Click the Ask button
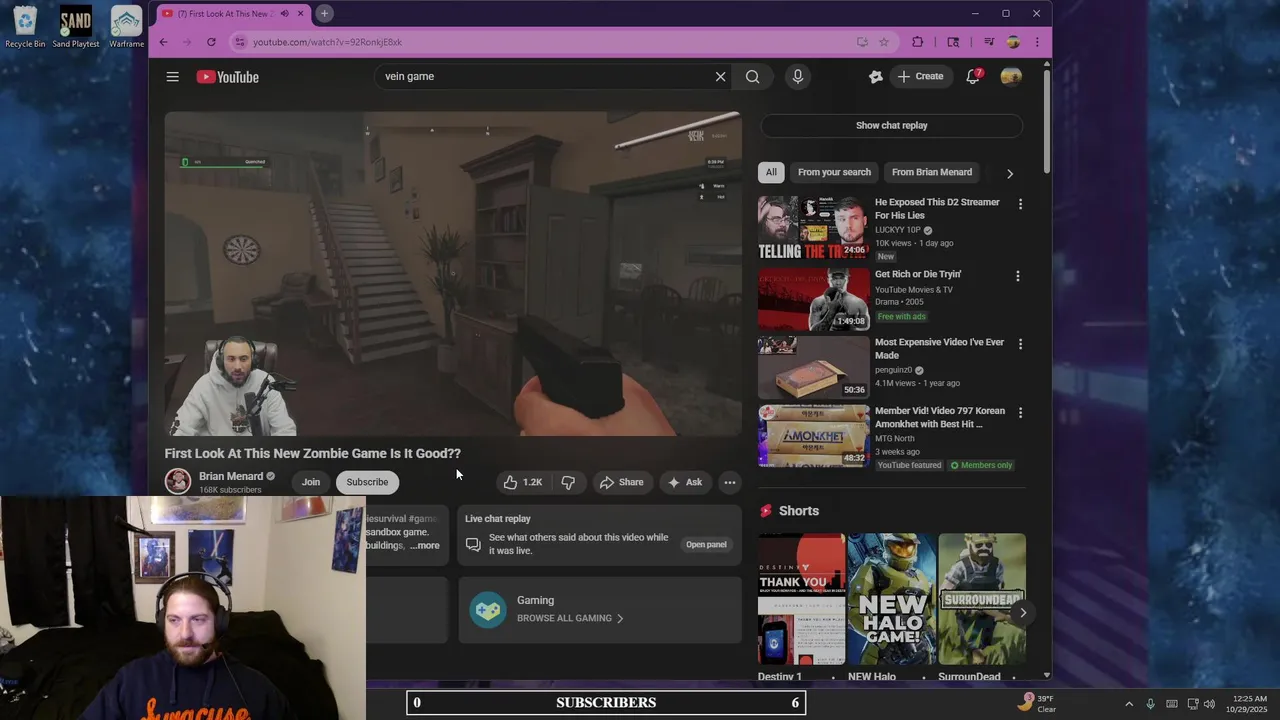Image resolution: width=1280 pixels, height=720 pixels. point(685,482)
